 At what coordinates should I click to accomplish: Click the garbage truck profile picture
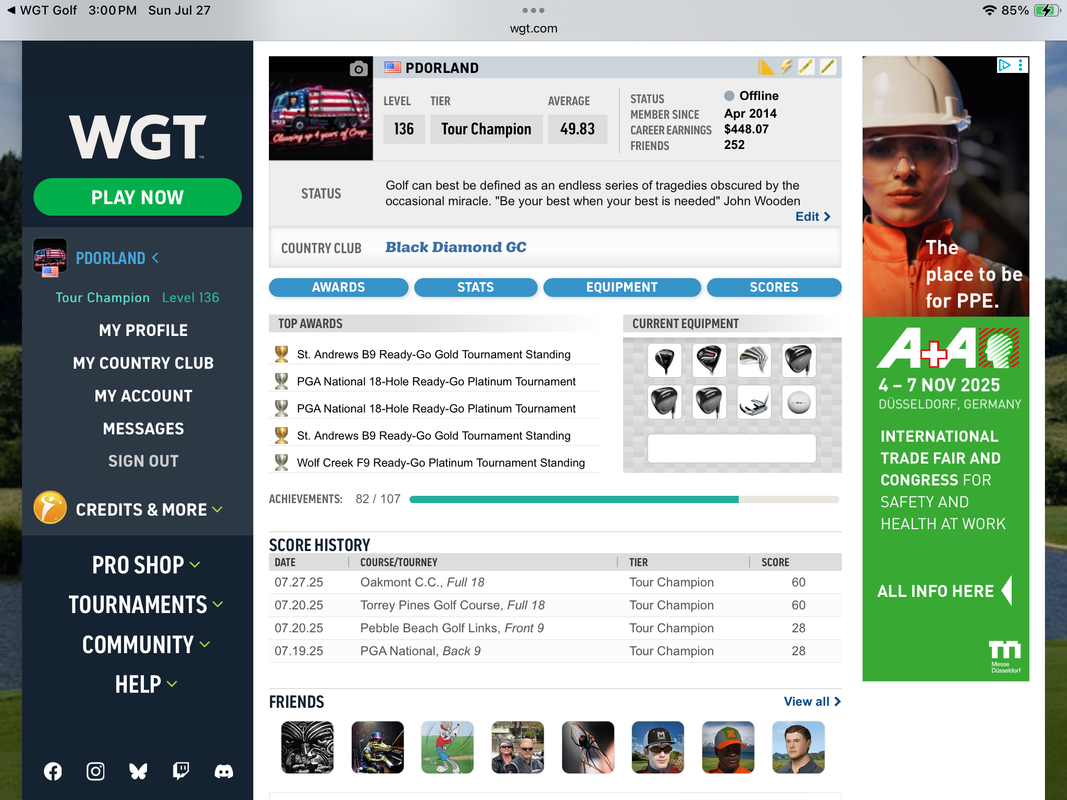pos(321,108)
